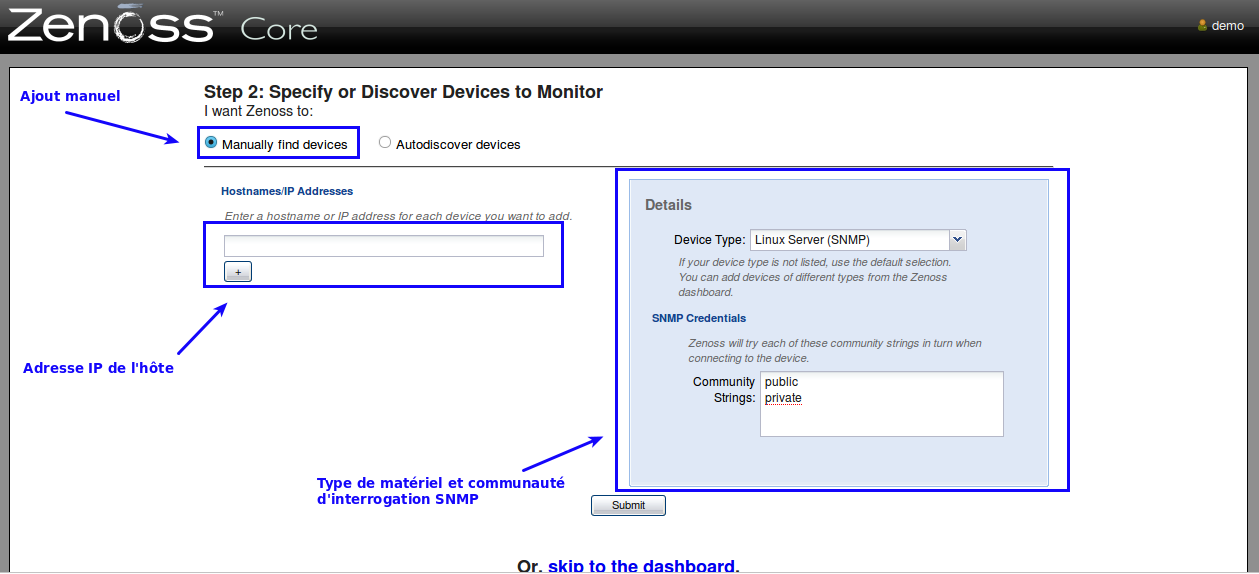Open the demo user account link
This screenshot has width=1259, height=574.
1227,26
